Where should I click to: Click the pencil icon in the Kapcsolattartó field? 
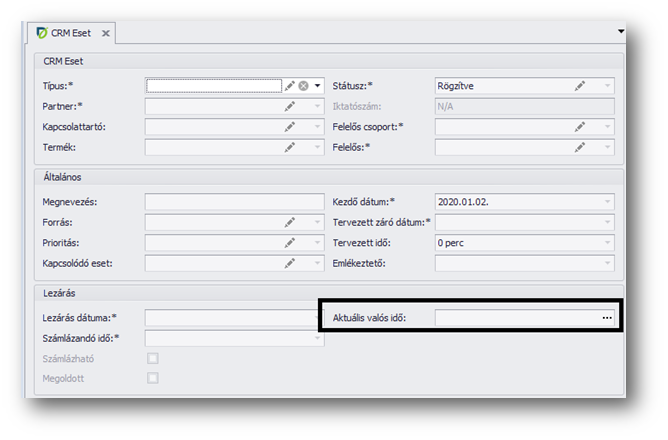(x=289, y=127)
